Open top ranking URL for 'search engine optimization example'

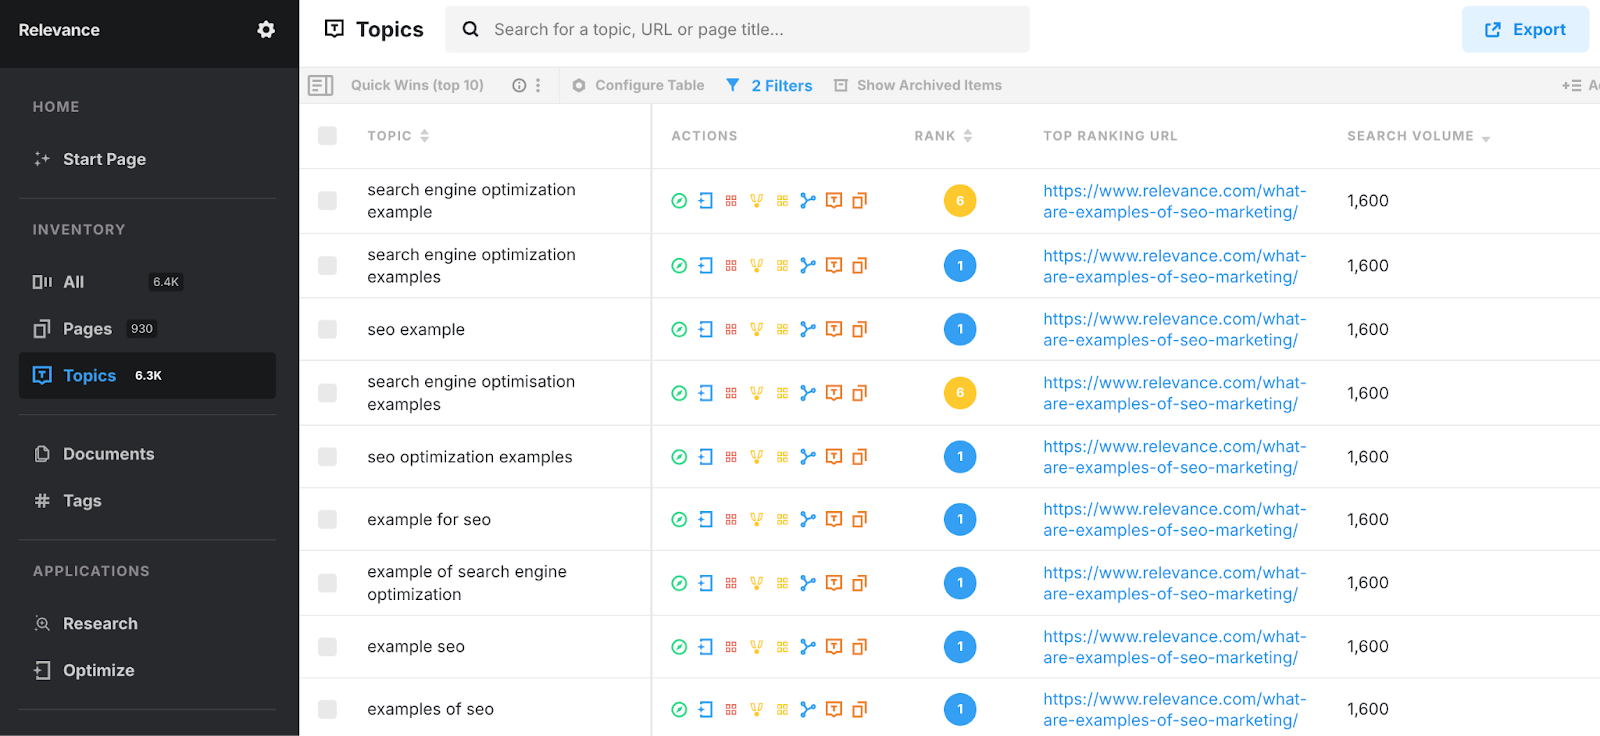(1174, 201)
